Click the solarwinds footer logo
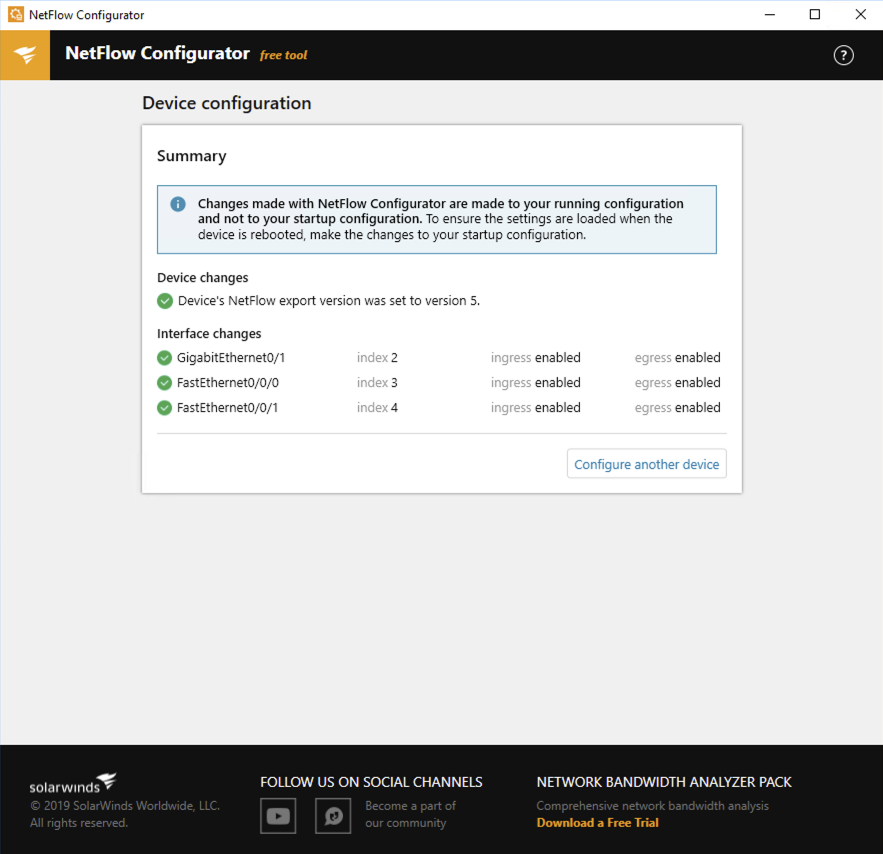883x854 pixels. pos(73,783)
